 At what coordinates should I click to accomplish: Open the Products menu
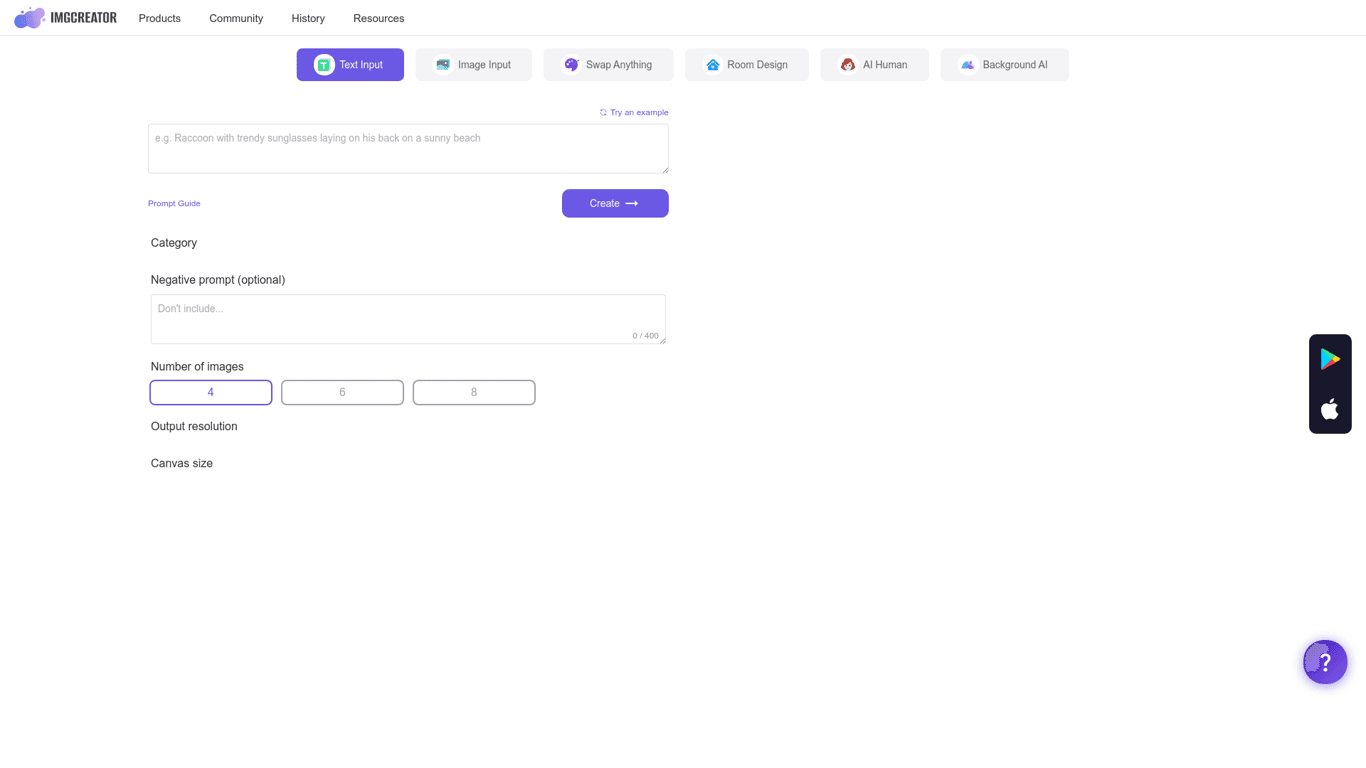(x=160, y=18)
